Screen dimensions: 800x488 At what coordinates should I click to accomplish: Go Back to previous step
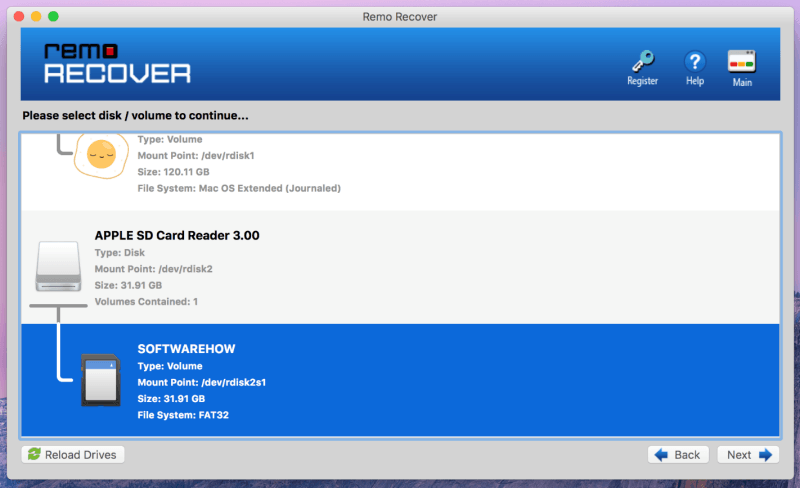click(x=678, y=455)
